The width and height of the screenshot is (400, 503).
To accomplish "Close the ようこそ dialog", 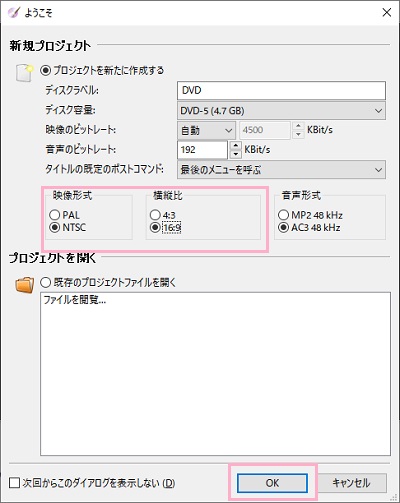I will [x=387, y=13].
